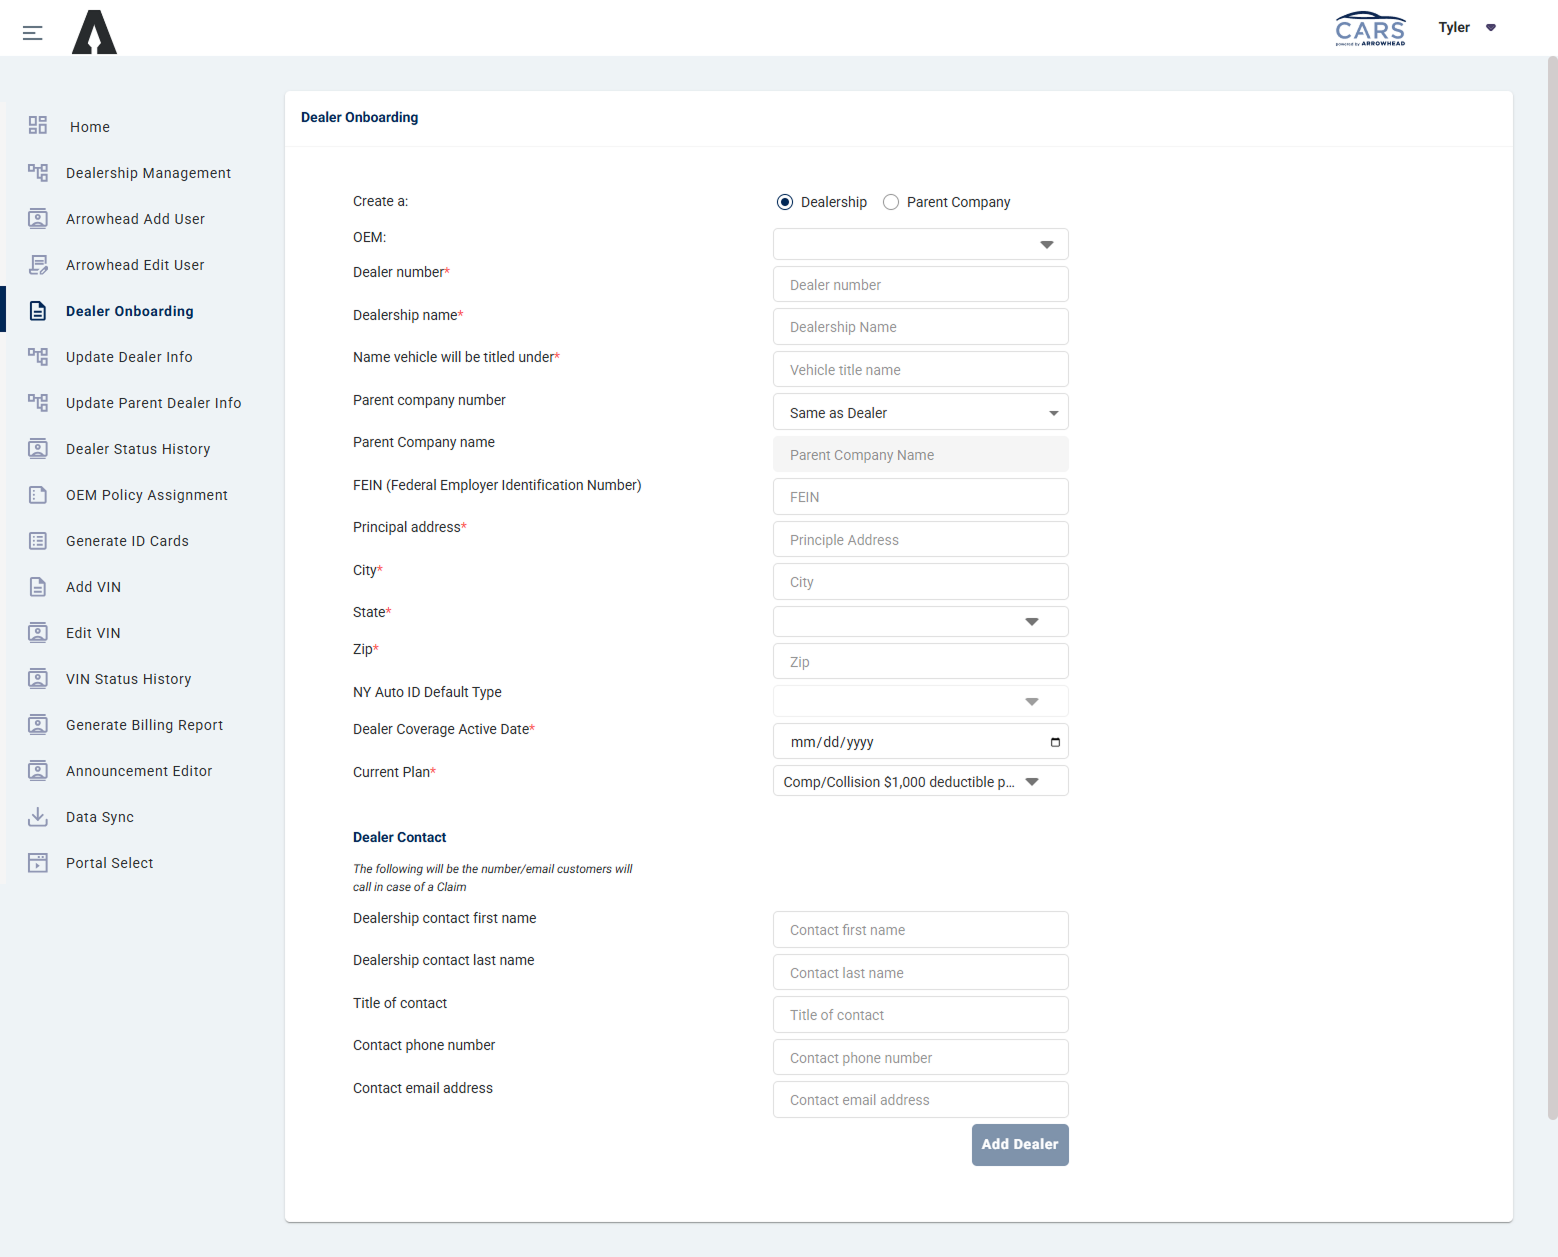
Task: Select the Parent Company radio button
Action: coord(890,201)
